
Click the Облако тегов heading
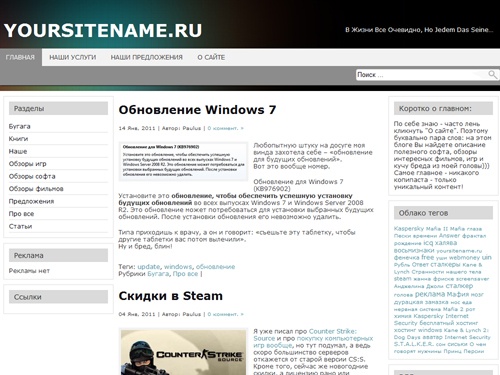[443, 213]
